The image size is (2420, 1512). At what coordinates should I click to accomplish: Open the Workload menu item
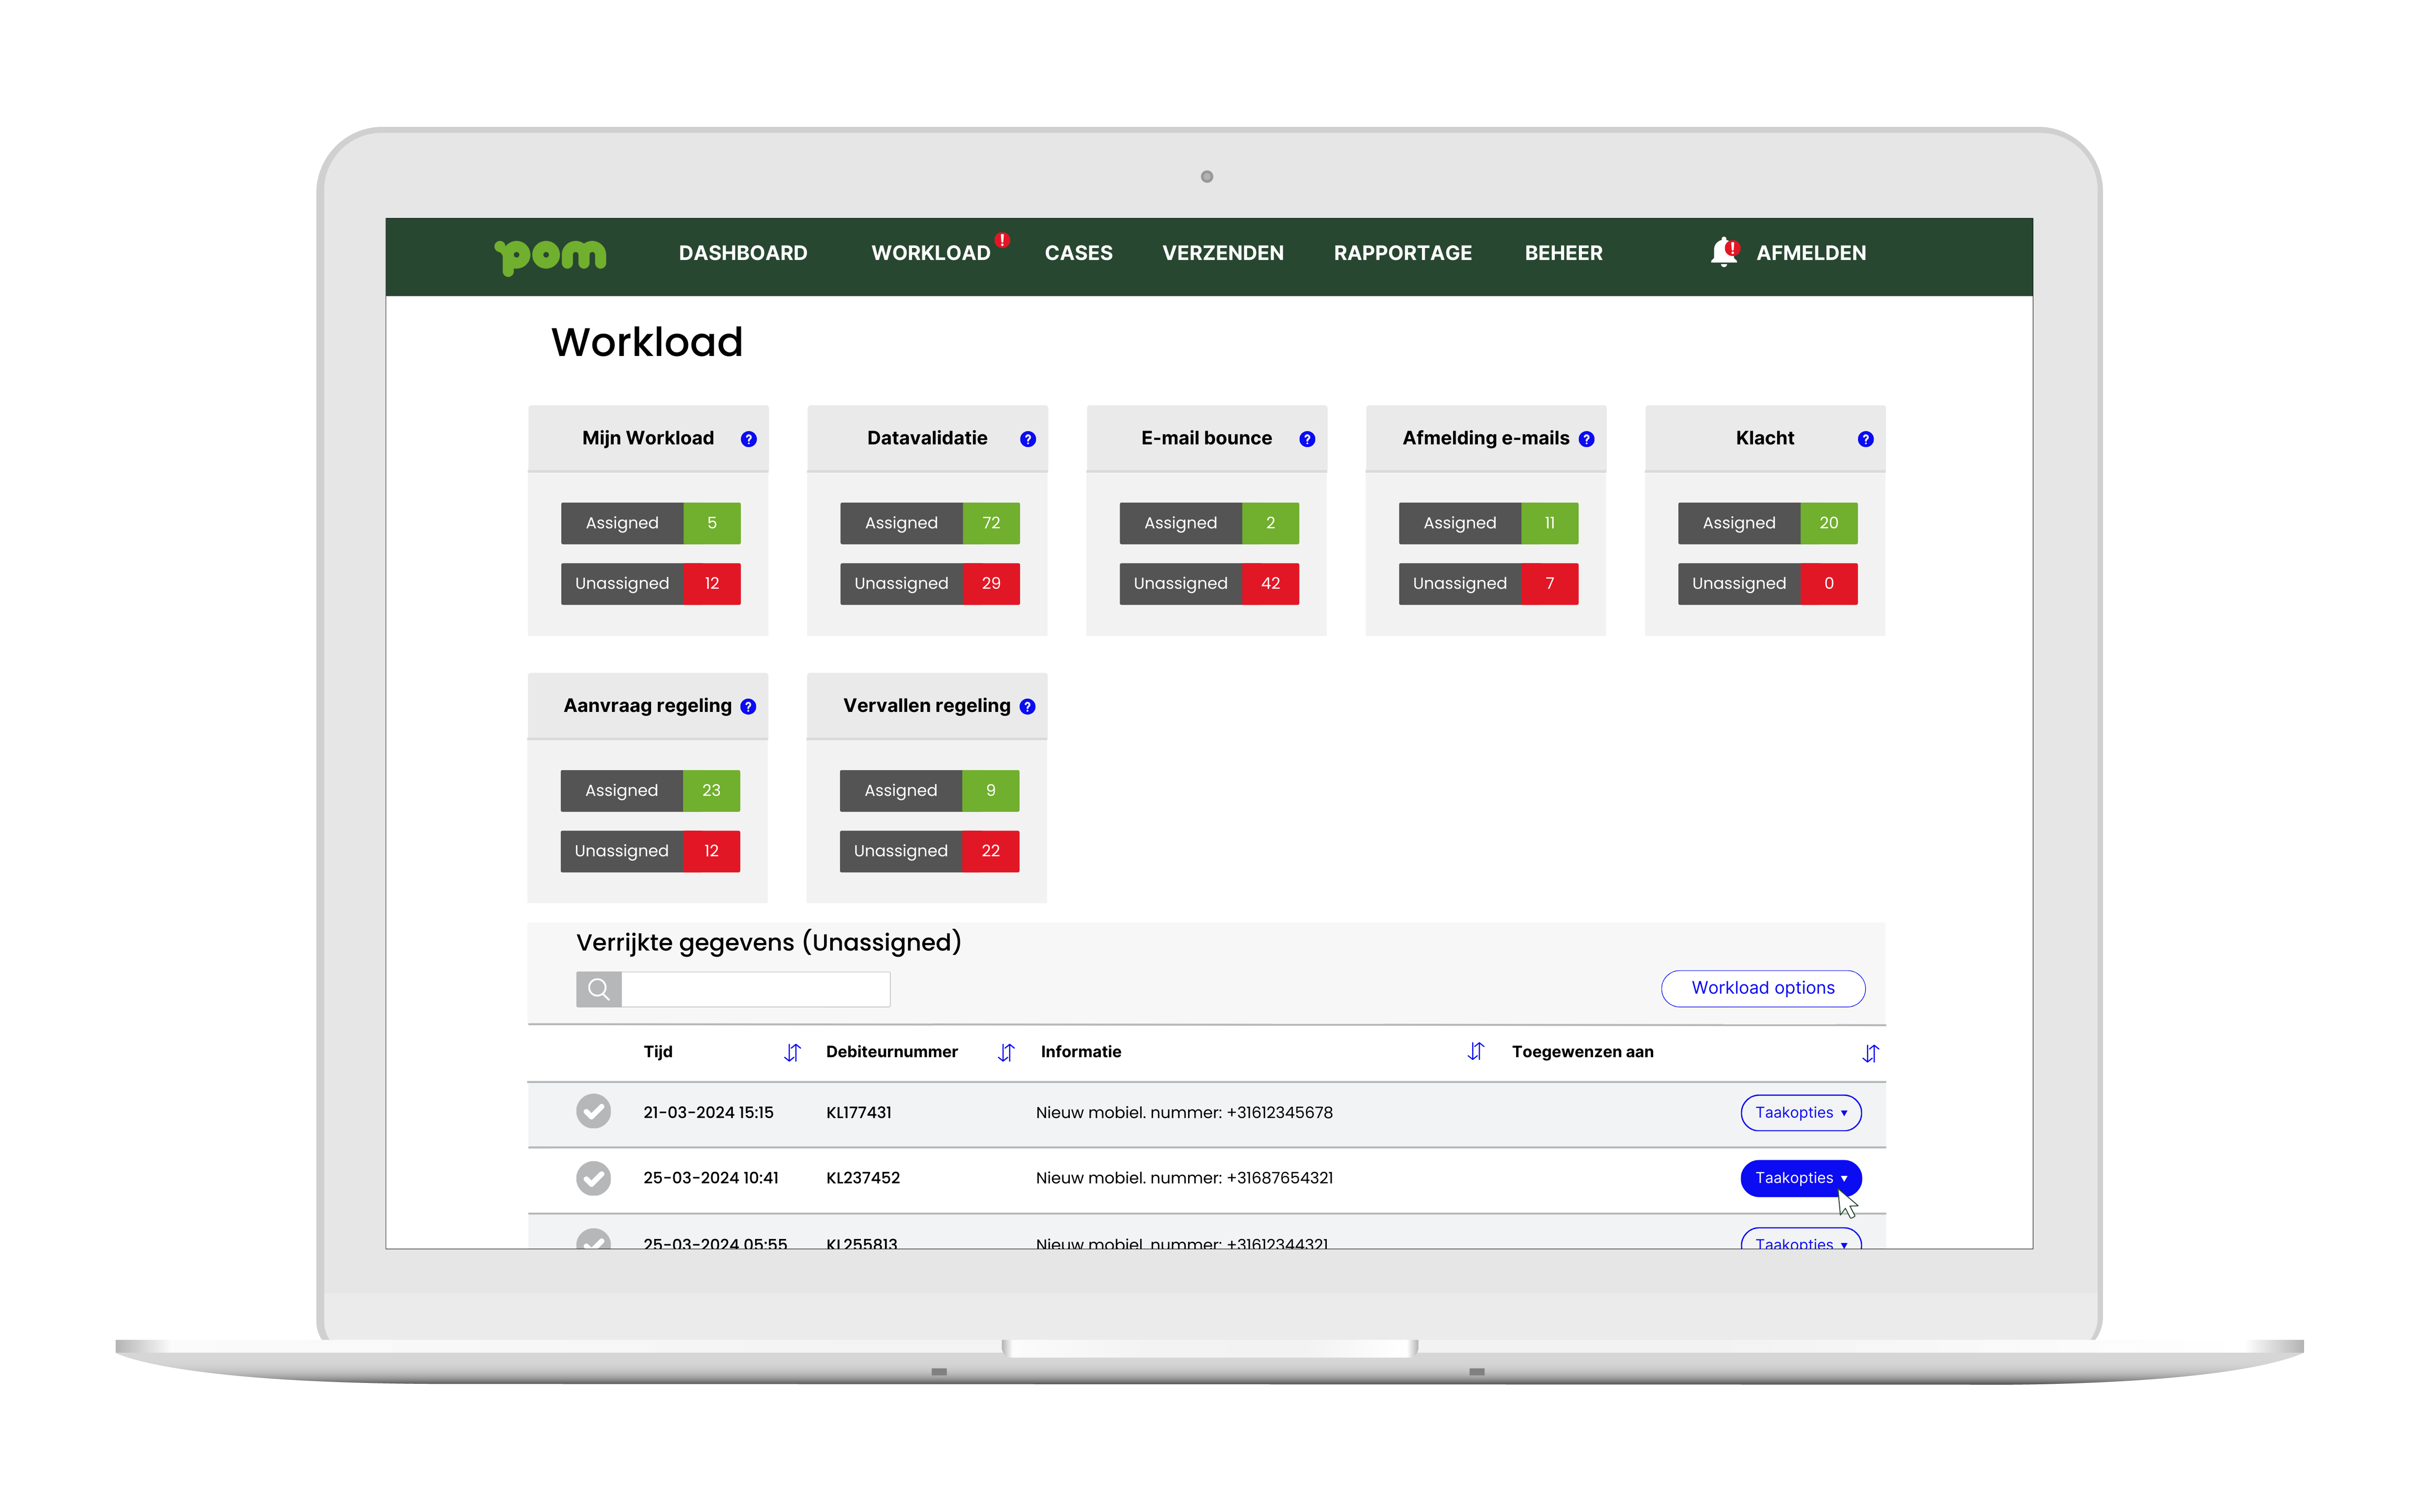931,253
